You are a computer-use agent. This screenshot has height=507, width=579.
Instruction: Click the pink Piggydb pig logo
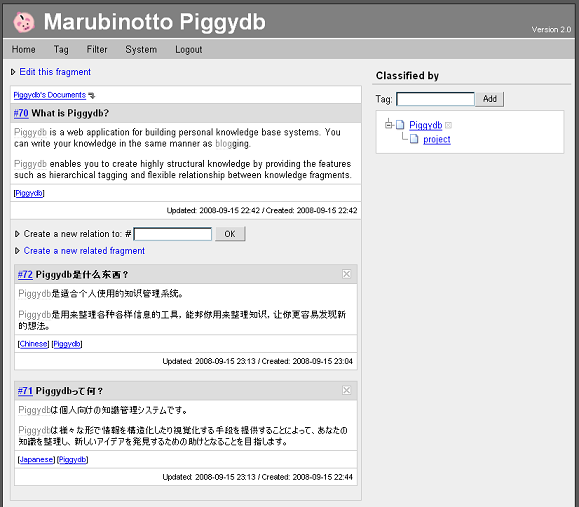(24, 22)
